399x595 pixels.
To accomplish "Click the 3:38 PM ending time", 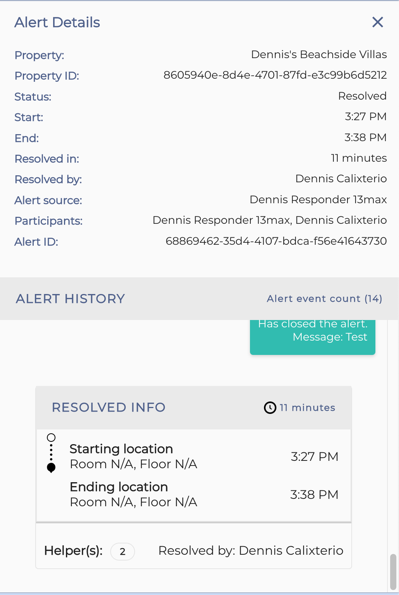I will (x=314, y=494).
